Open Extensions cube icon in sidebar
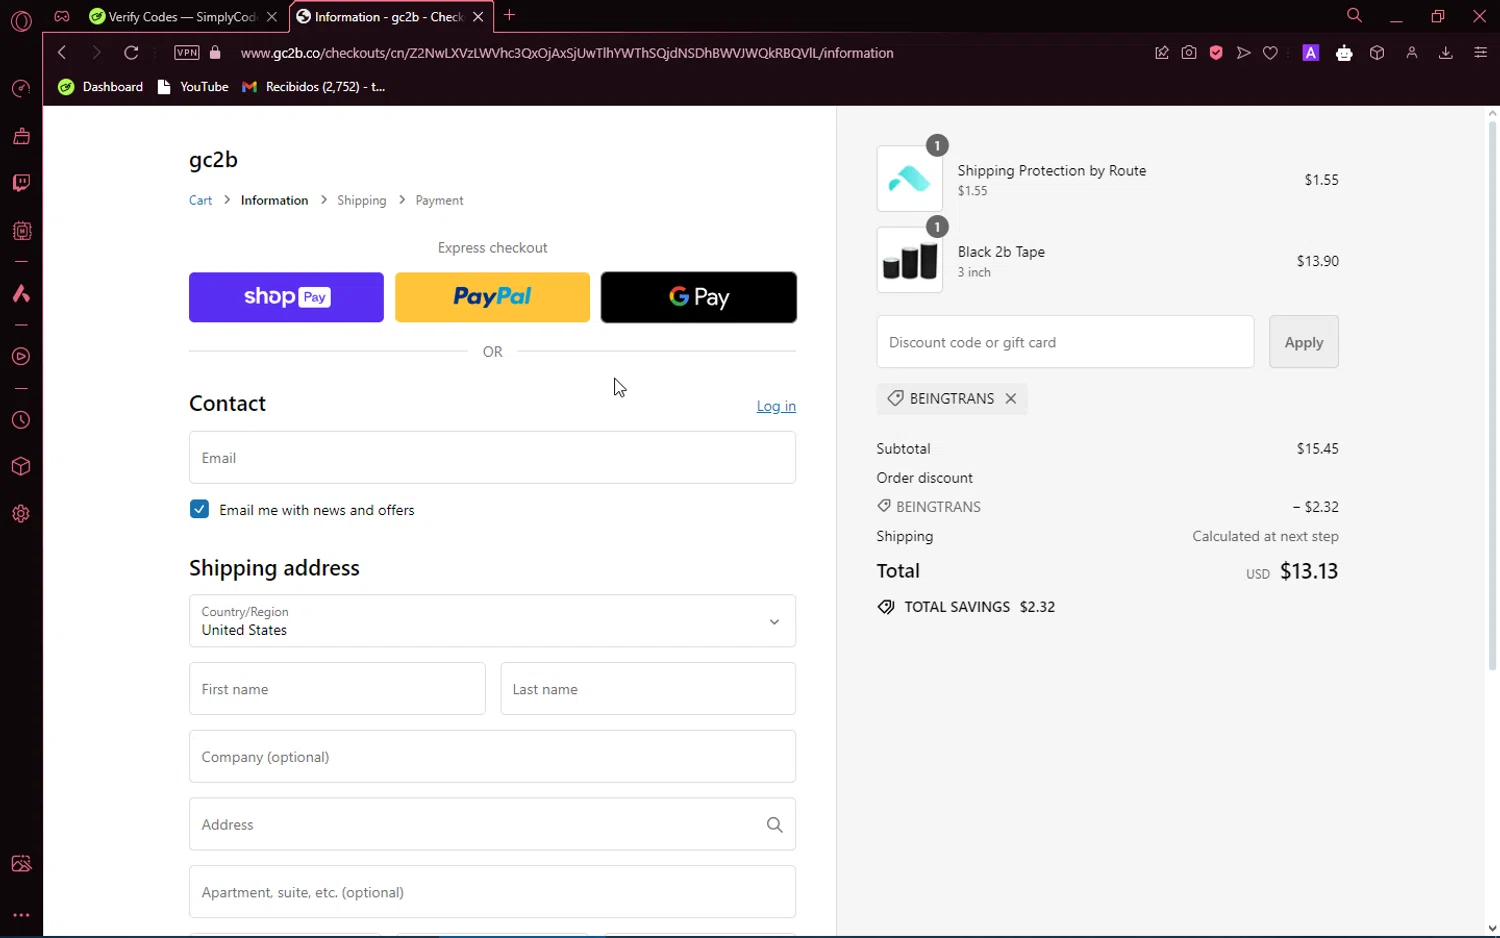Screen dimensions: 1500x938 21,467
